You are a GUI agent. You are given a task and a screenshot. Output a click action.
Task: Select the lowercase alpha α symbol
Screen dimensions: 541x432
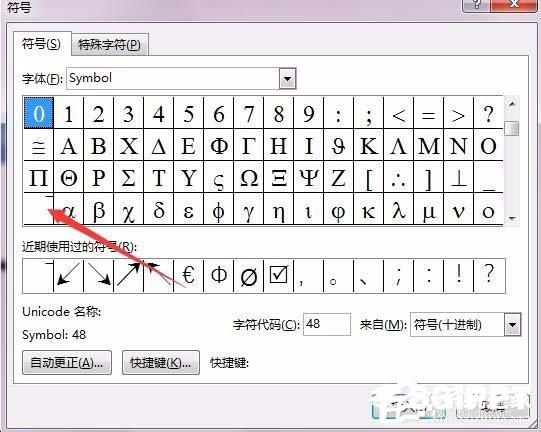pos(68,209)
